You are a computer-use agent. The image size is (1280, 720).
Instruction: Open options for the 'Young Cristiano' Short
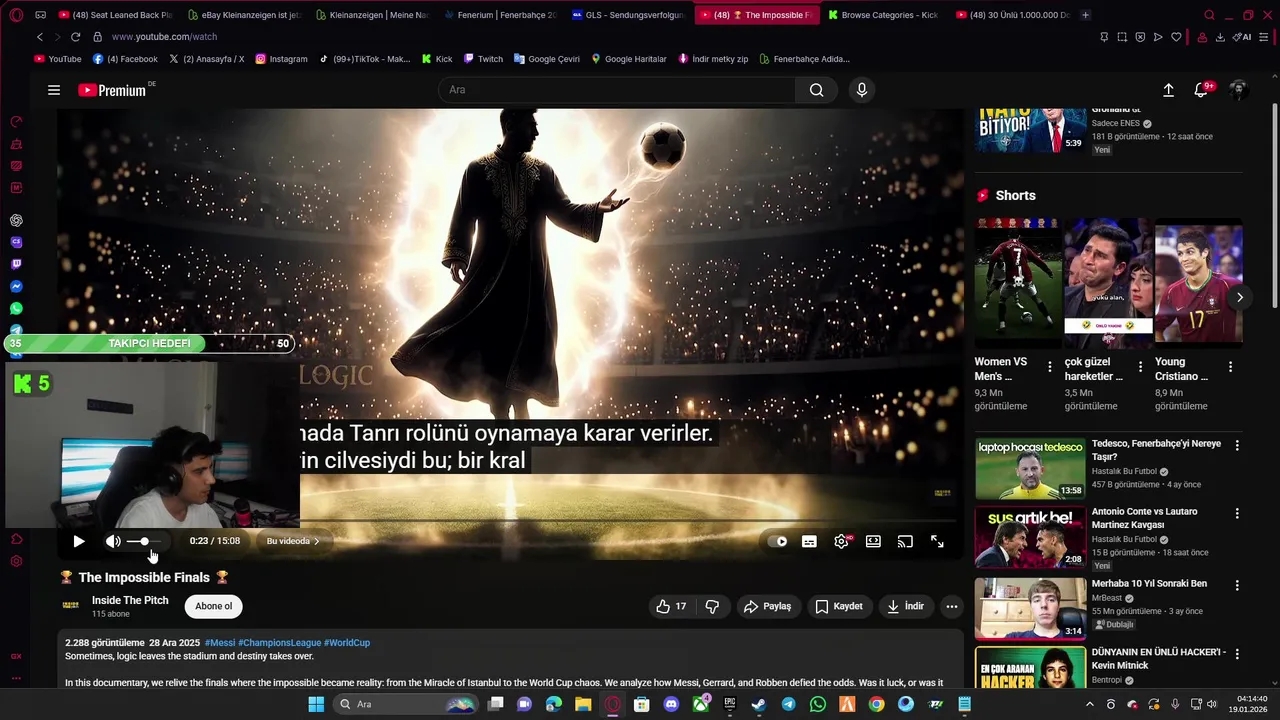coord(1230,367)
